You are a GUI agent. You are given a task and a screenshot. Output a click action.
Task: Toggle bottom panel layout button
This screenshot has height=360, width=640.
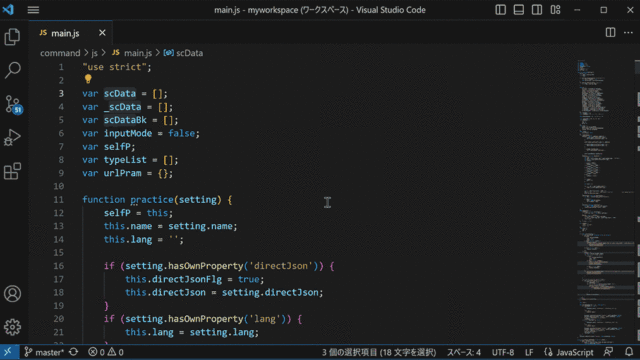coord(519,10)
